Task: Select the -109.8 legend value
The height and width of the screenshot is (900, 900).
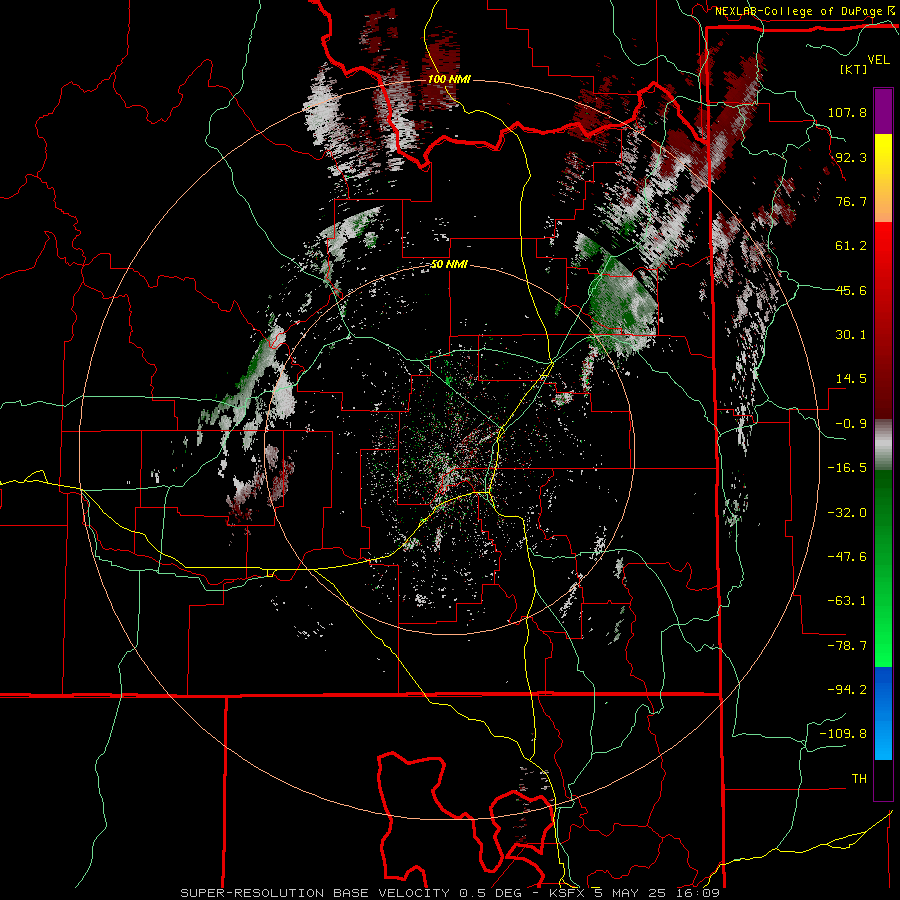Action: click(843, 734)
